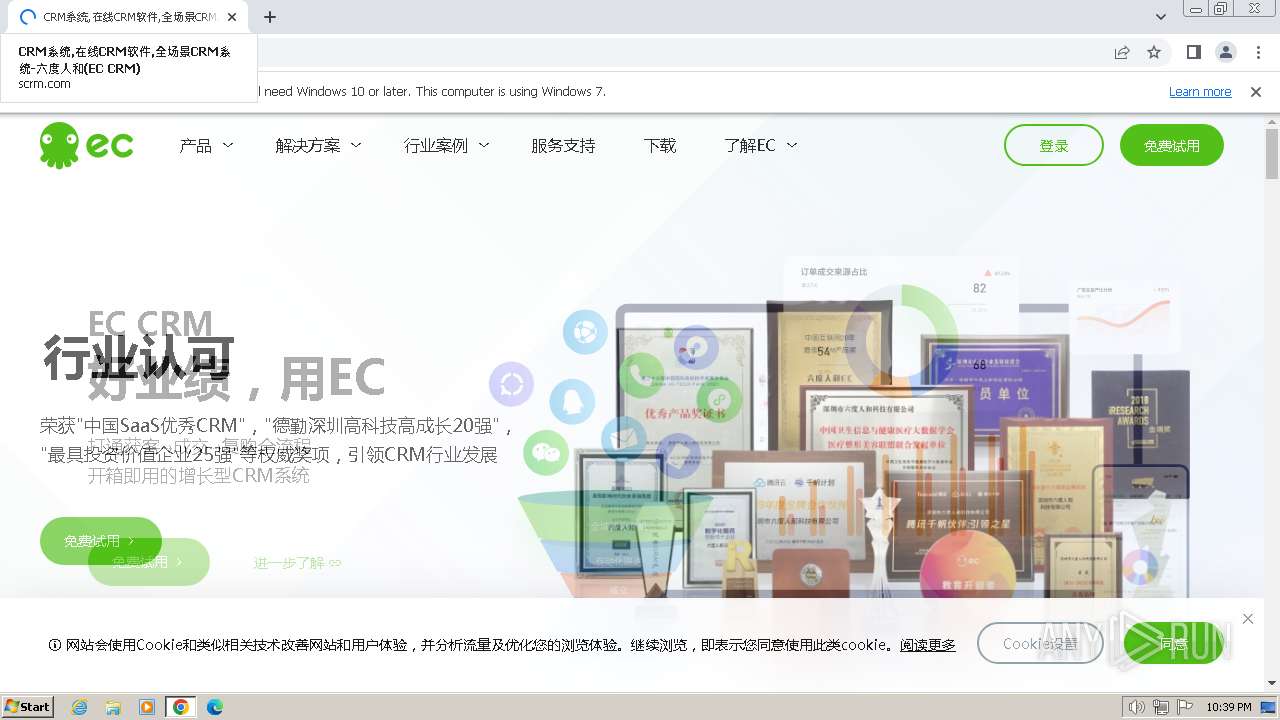Select the CRM系统 browser tab
Image resolution: width=1280 pixels, height=720 pixels.
point(129,17)
